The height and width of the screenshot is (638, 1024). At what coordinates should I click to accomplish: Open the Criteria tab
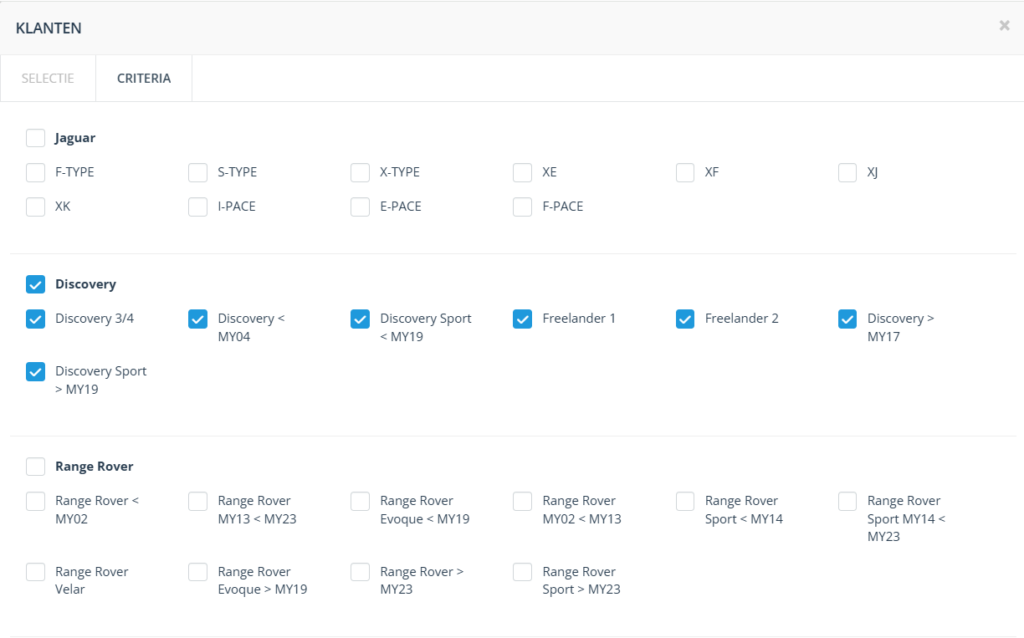coord(144,78)
